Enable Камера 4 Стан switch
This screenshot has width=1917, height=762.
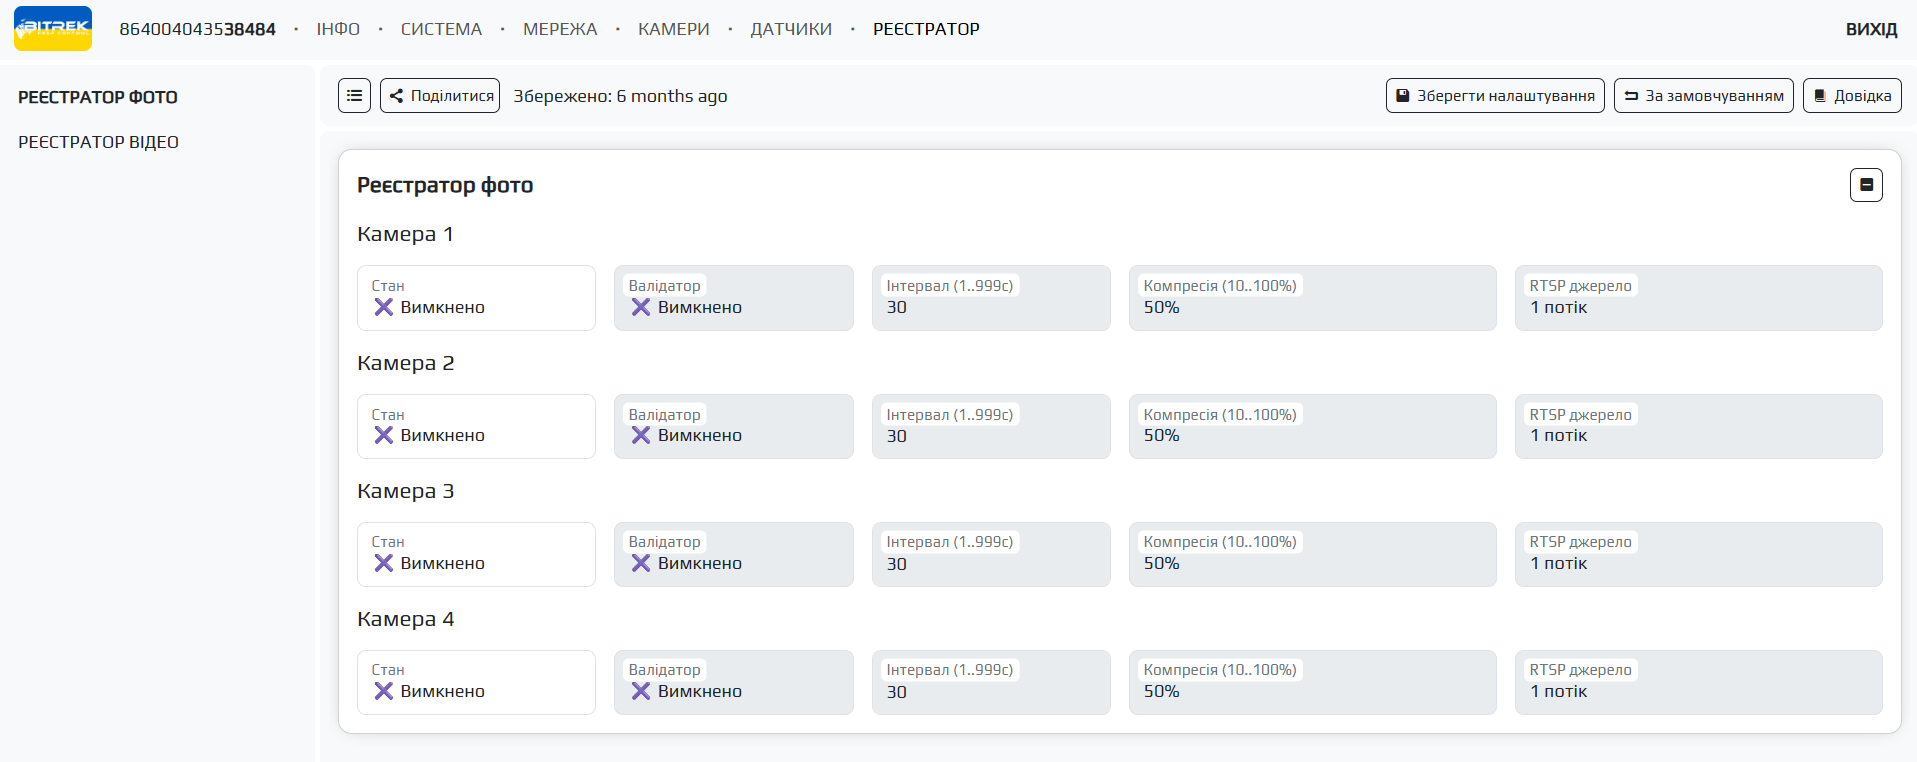(476, 683)
